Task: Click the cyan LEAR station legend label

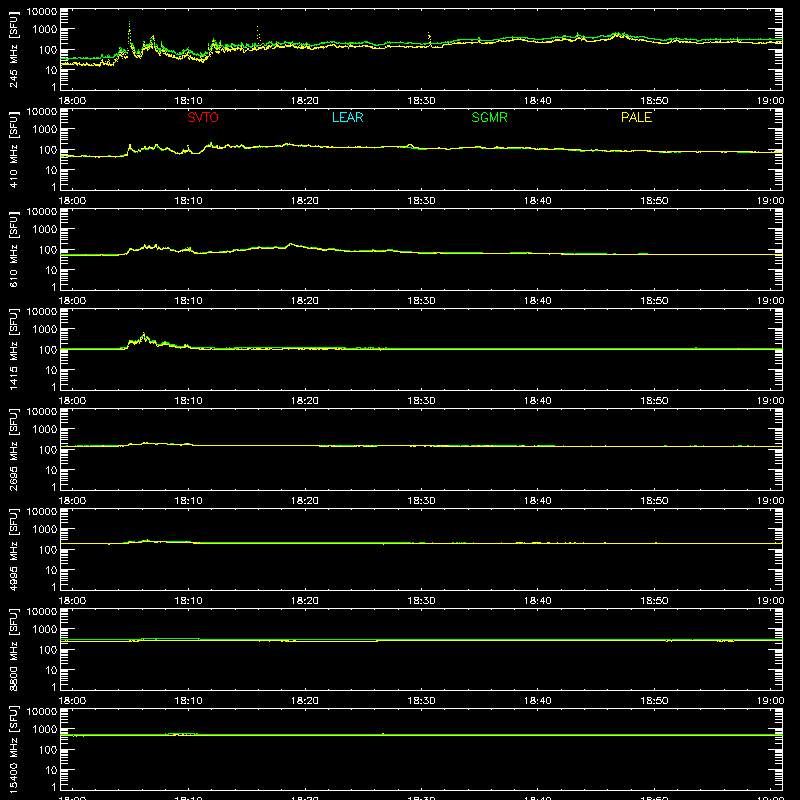Action: [347, 117]
